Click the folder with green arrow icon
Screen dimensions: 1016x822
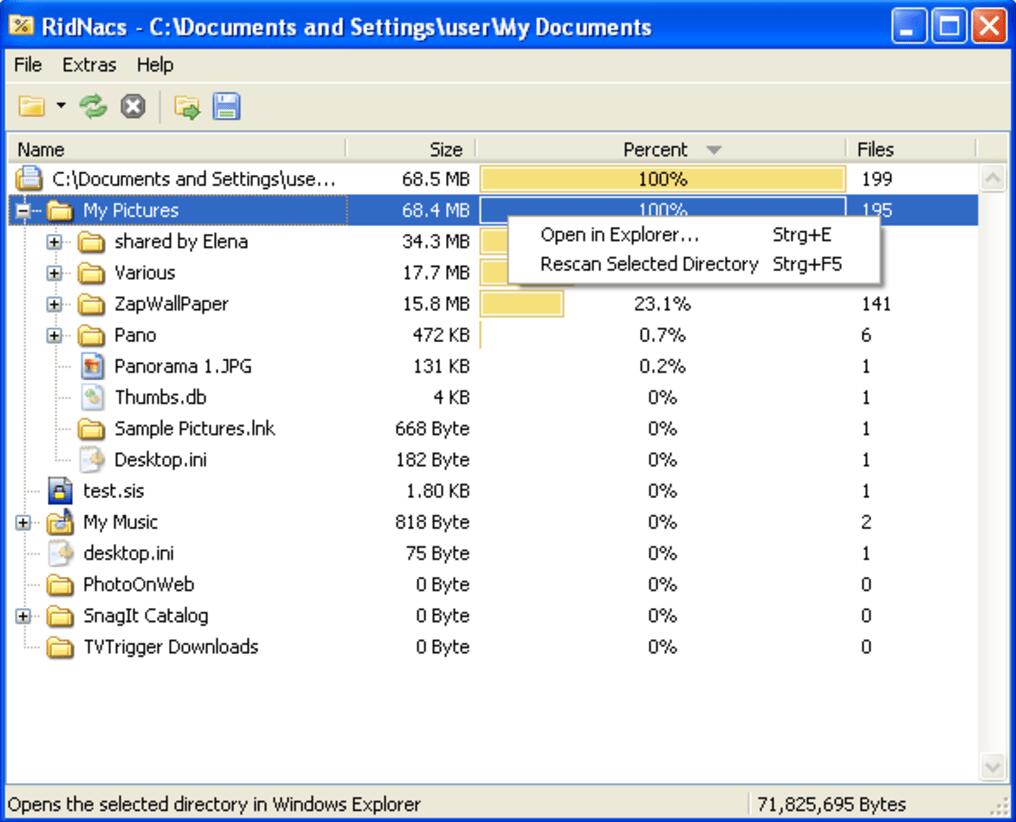(186, 106)
